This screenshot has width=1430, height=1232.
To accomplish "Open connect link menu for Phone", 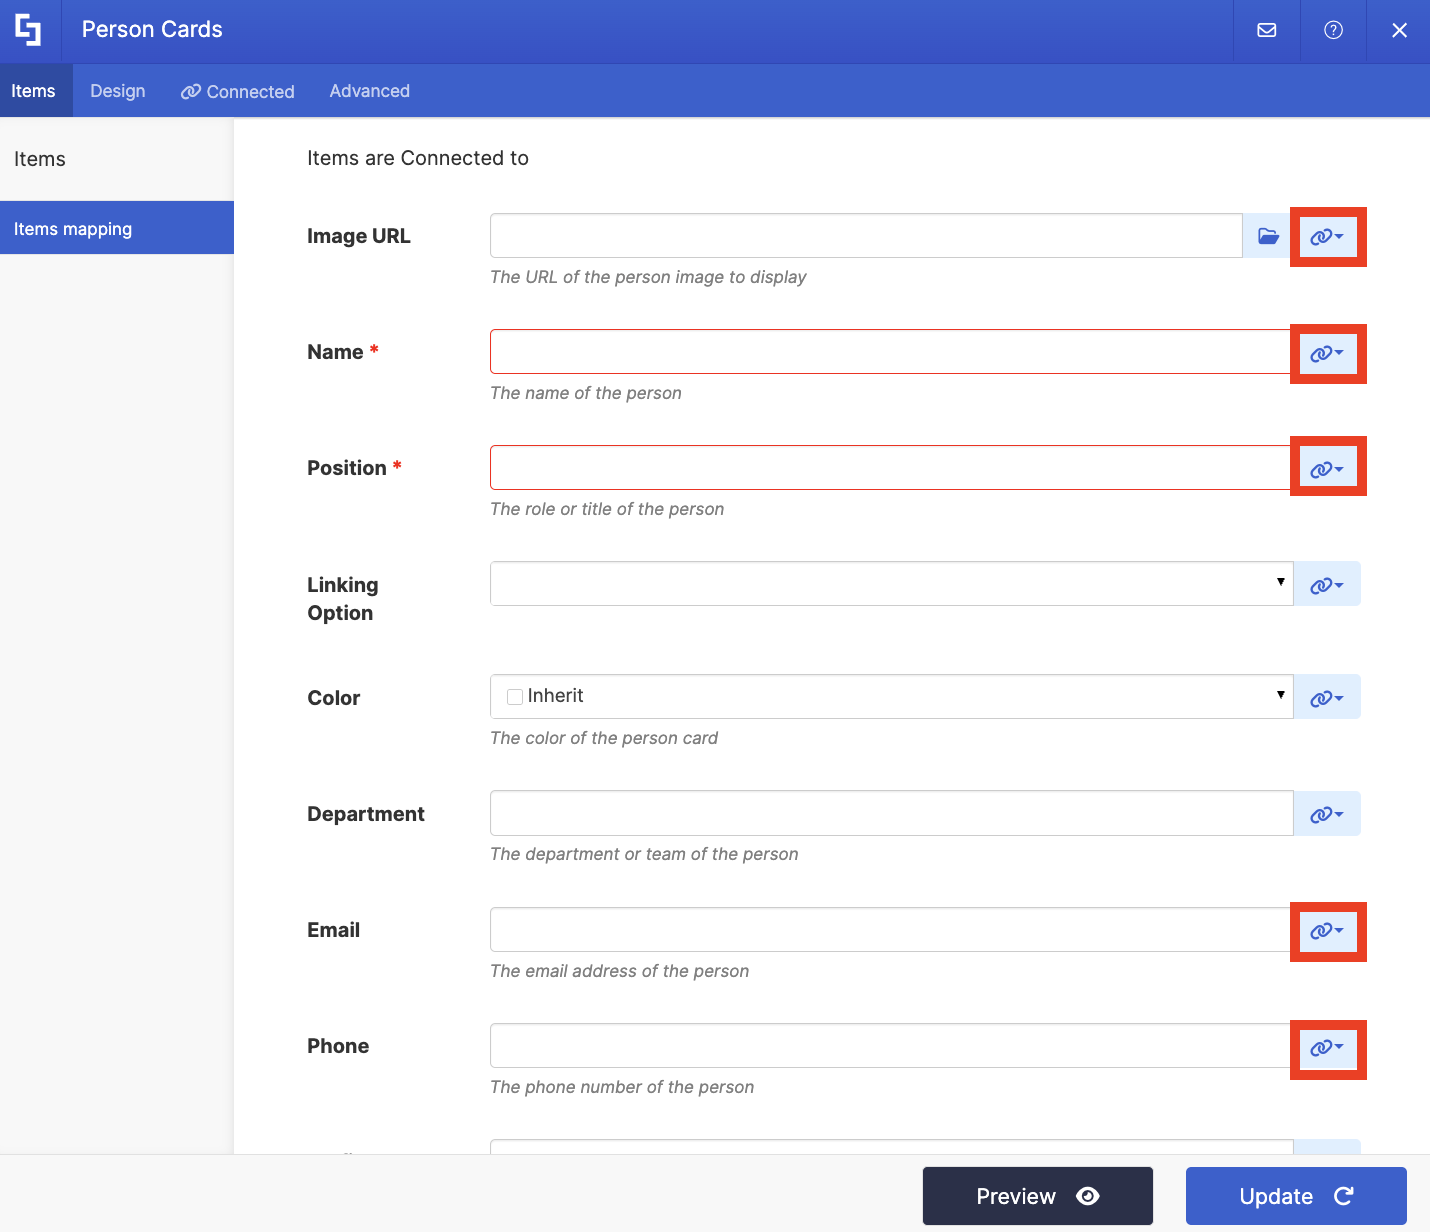I will 1327,1047.
